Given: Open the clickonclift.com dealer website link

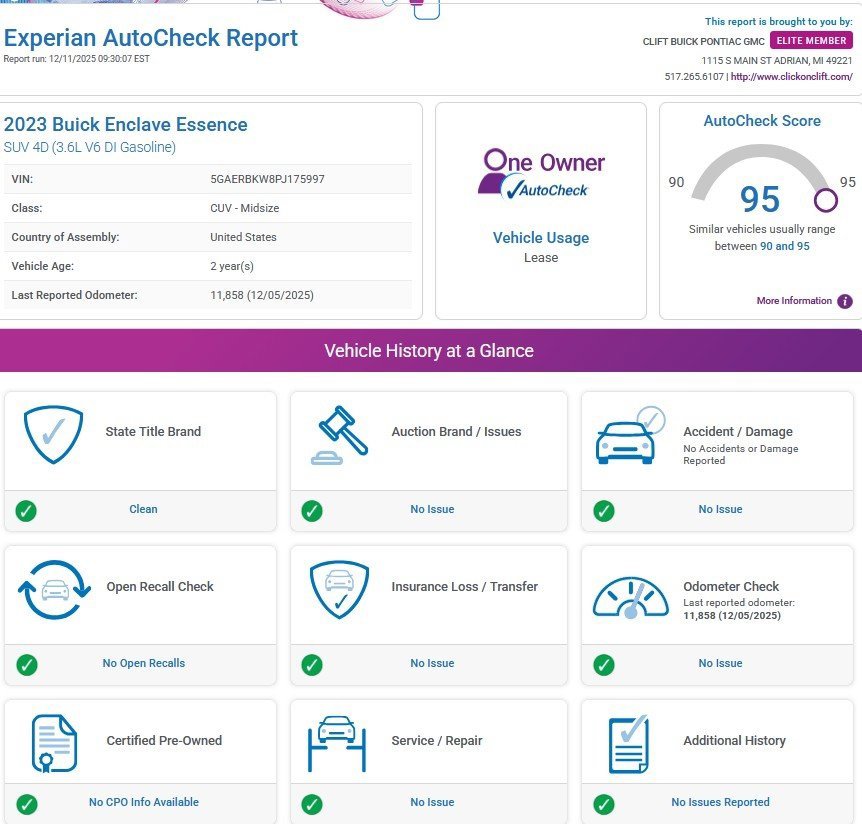Looking at the screenshot, I should [791, 77].
